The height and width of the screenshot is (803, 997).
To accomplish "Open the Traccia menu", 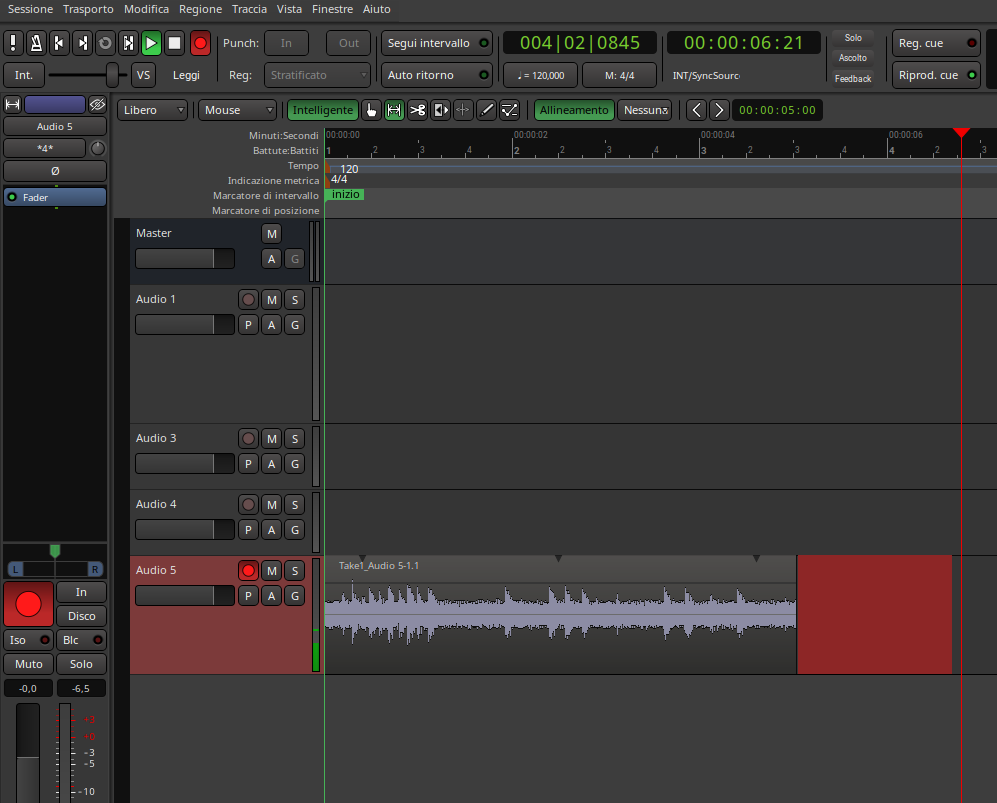I will coord(249,9).
